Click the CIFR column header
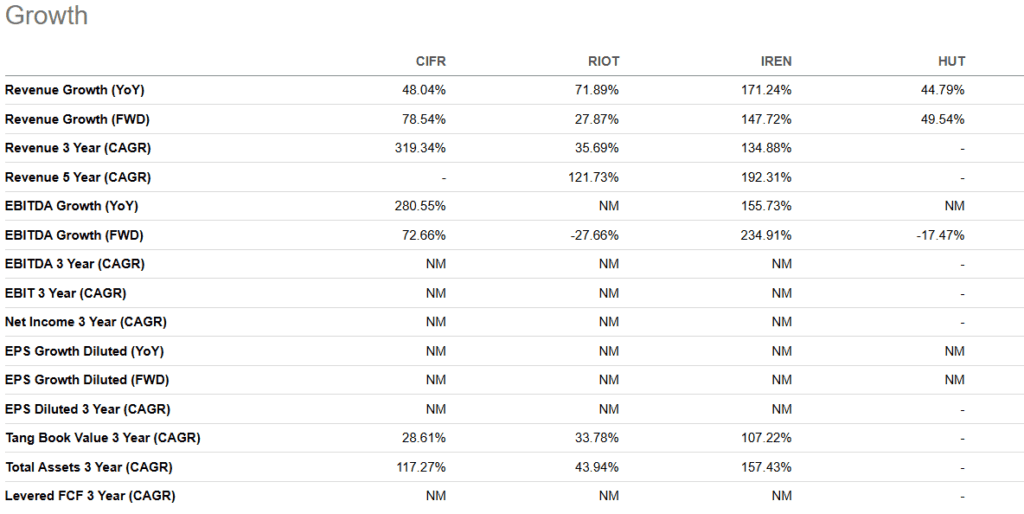This screenshot has height=514, width=1024. pos(430,61)
